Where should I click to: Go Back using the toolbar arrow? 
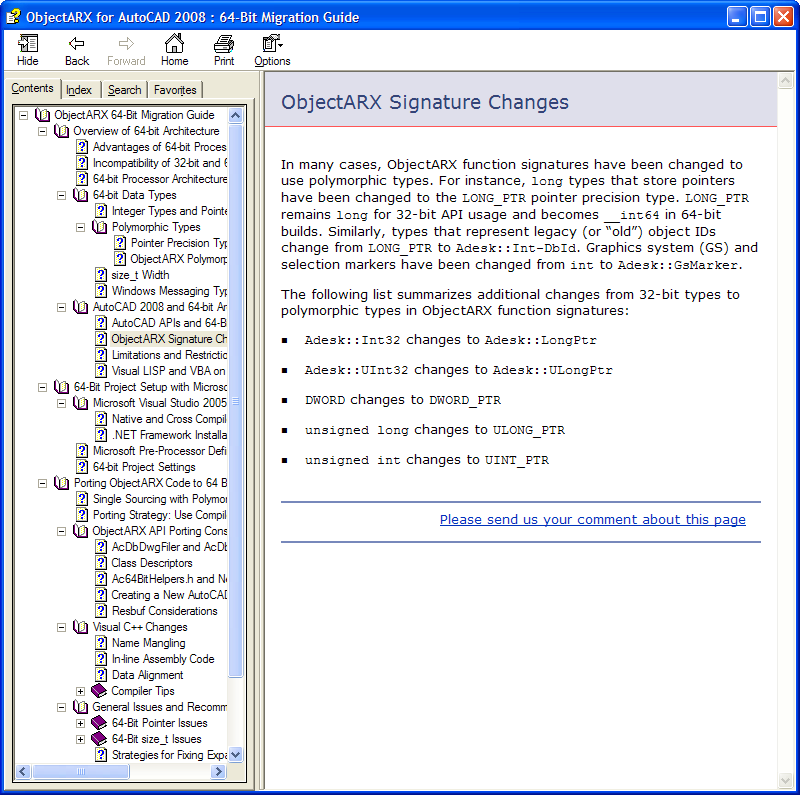pyautogui.click(x=77, y=44)
